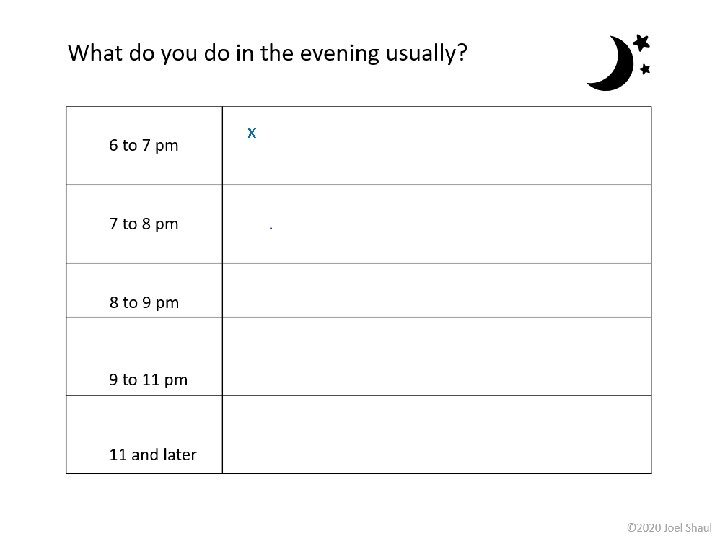Click the small star below the large star
720x540 pixels.
click(x=645, y=69)
